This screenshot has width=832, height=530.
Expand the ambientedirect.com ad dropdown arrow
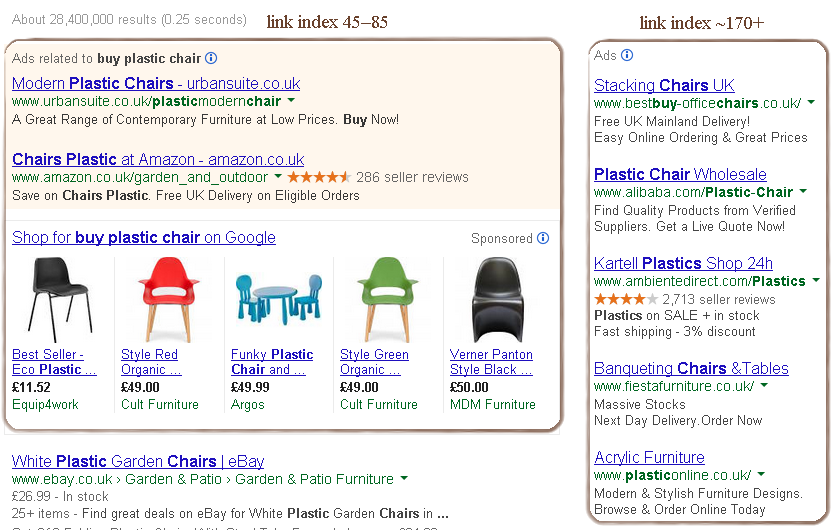click(815, 282)
